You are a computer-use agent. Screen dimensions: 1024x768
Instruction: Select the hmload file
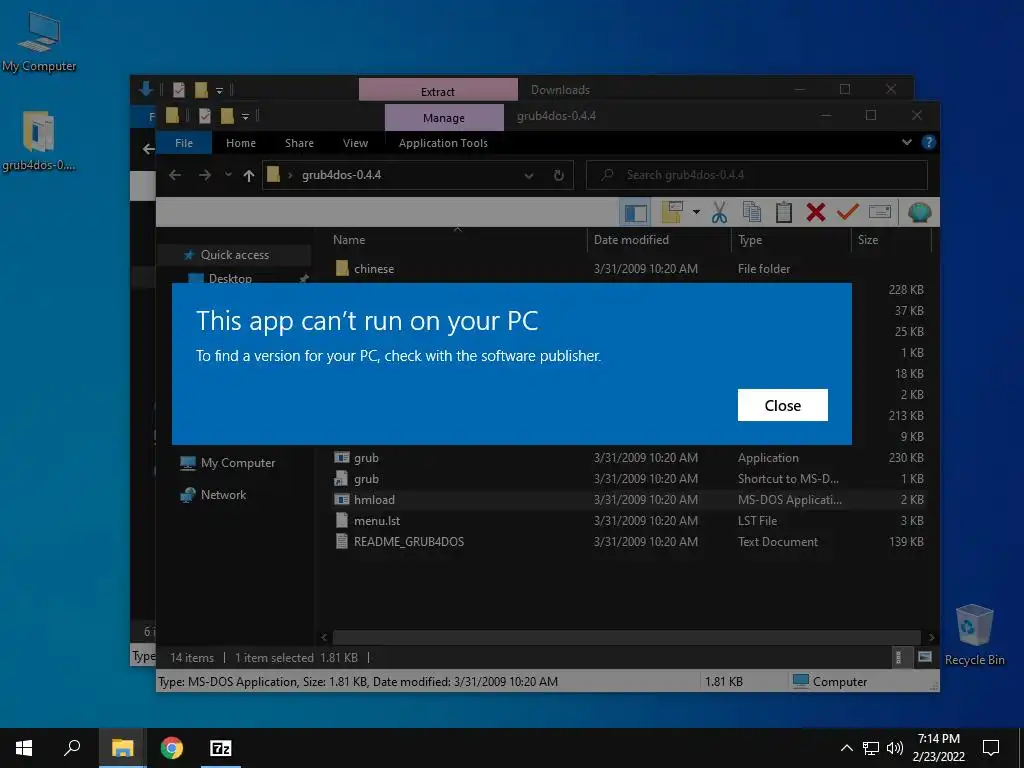374,500
